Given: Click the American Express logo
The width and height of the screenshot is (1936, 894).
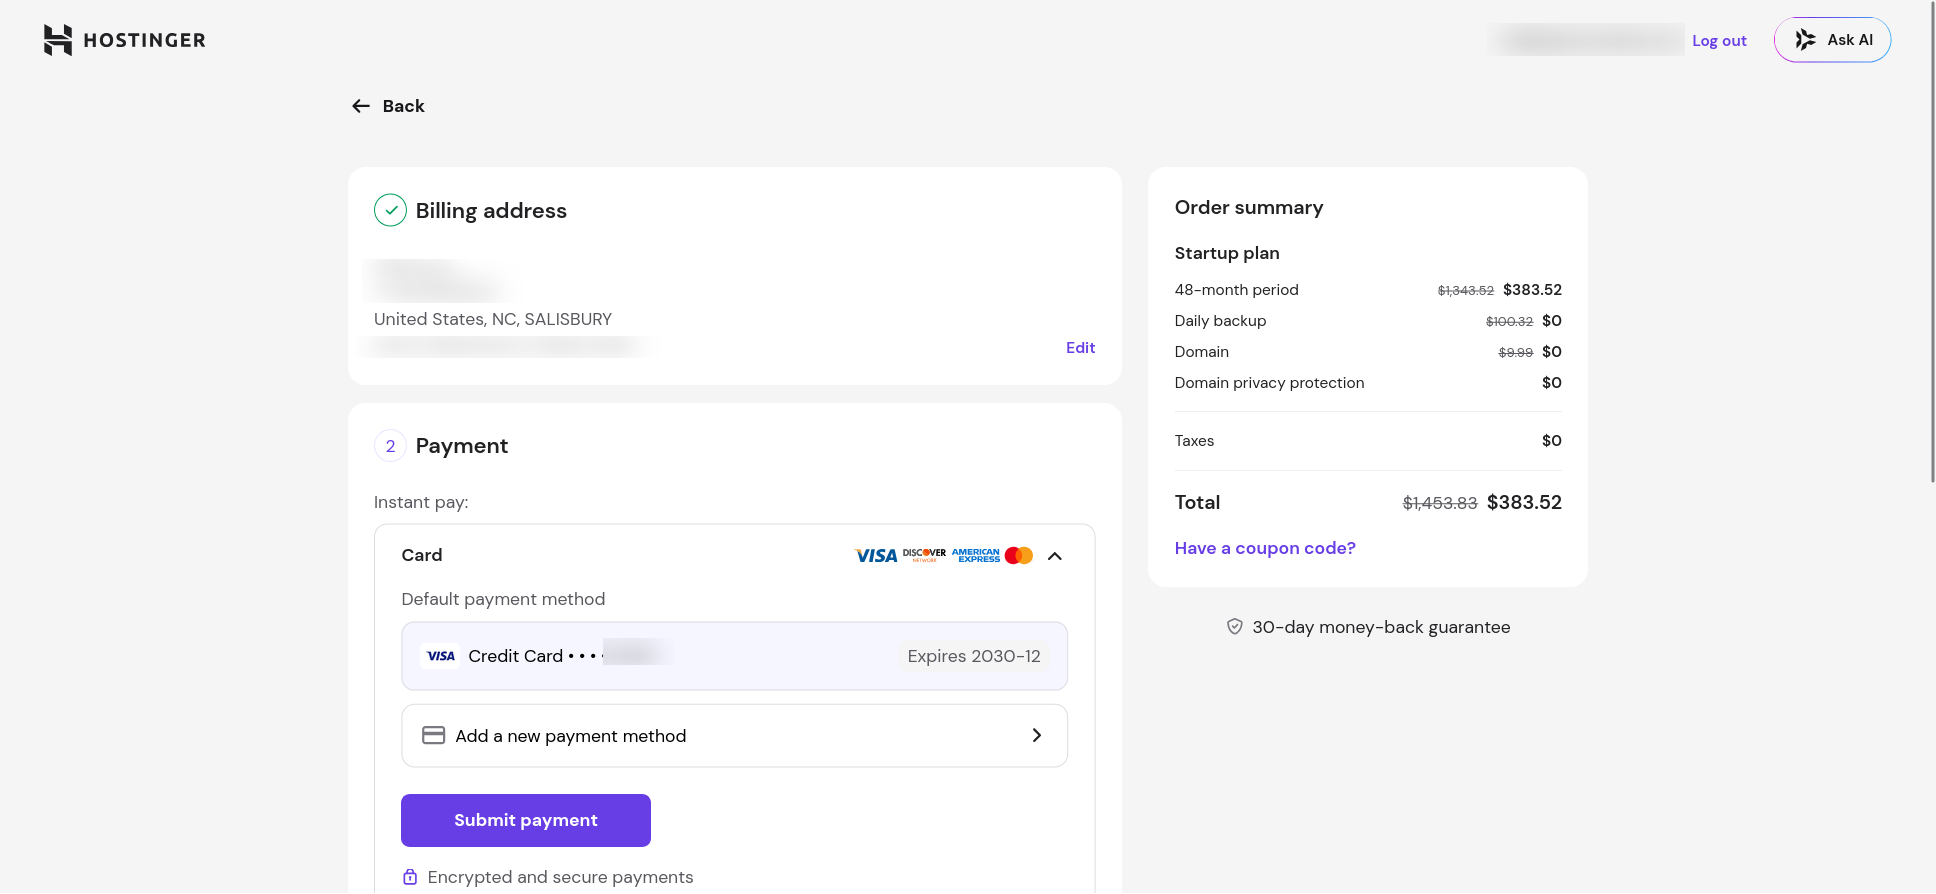Looking at the screenshot, I should tap(975, 555).
